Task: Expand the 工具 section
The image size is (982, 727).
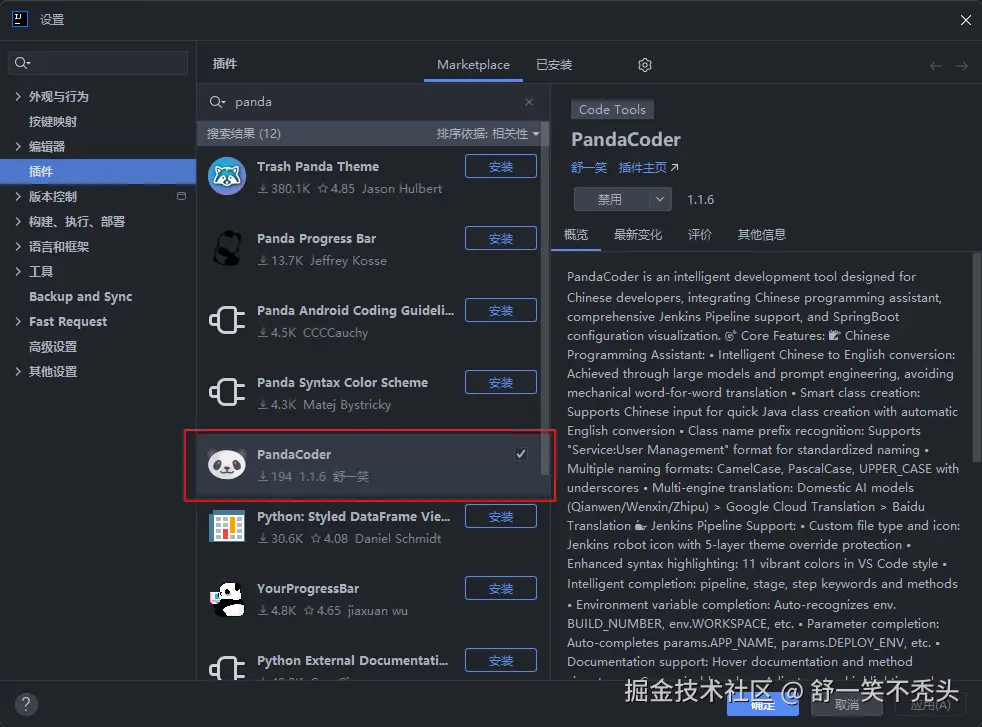Action: (x=18, y=272)
